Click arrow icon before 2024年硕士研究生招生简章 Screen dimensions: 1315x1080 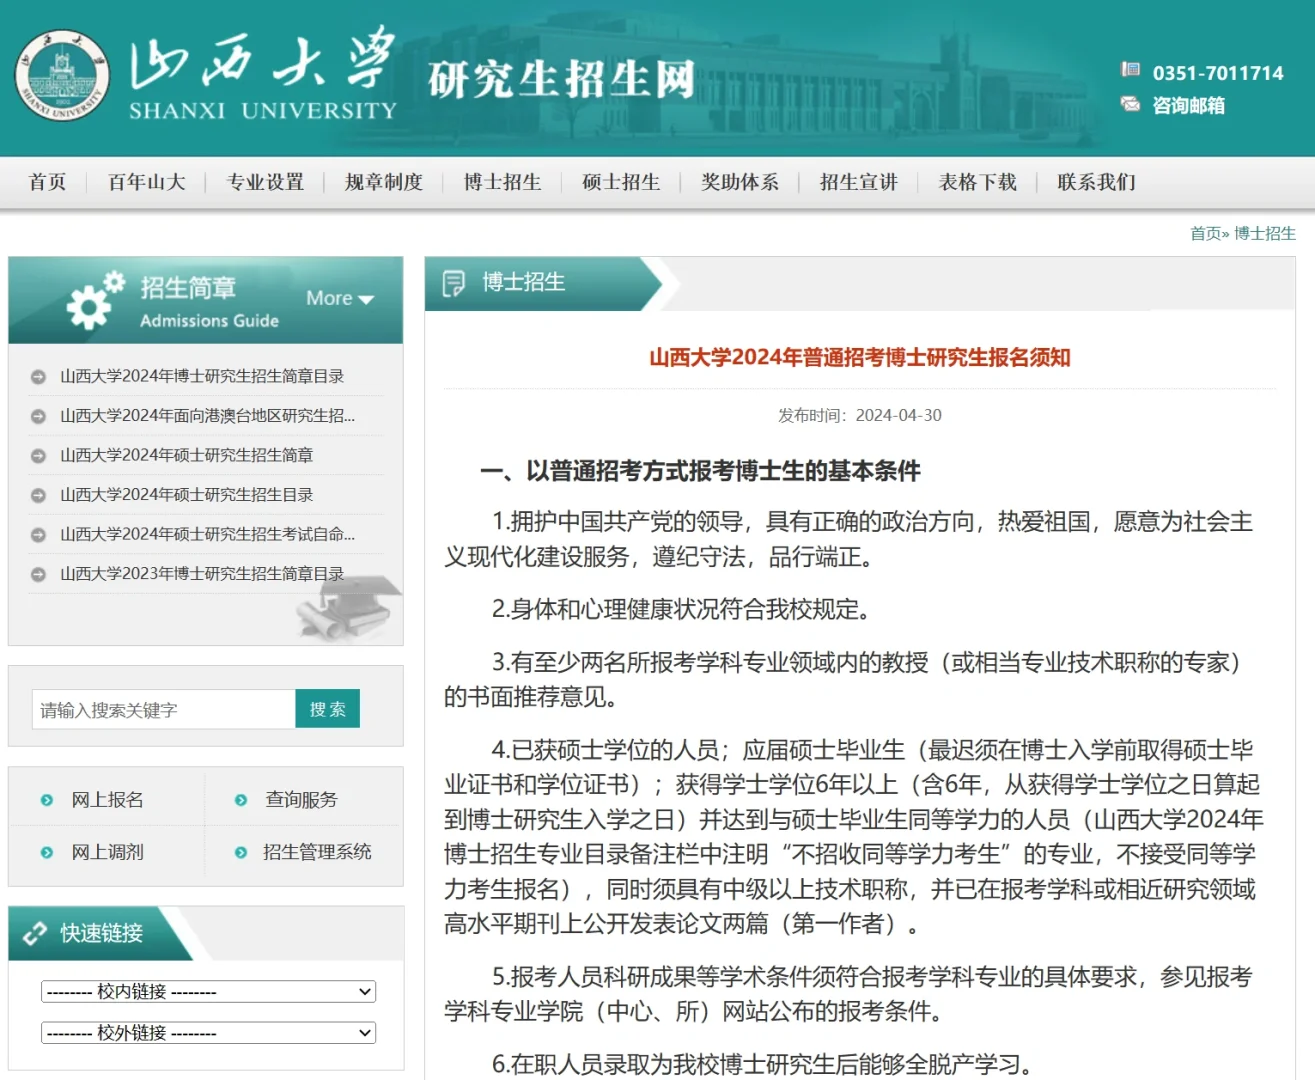click(38, 456)
